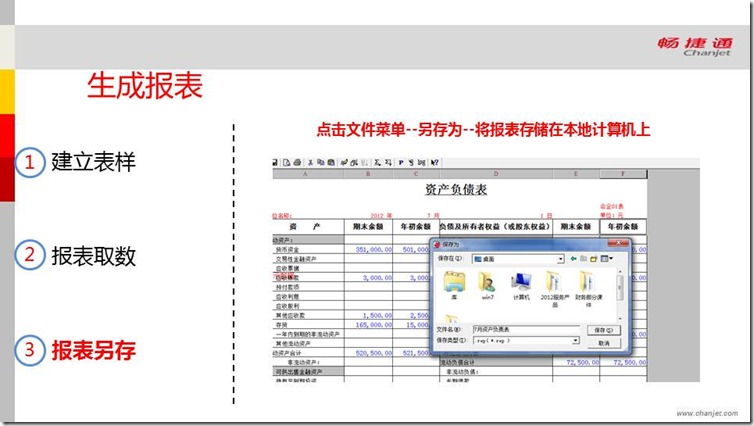Click the 保存 (Save) button
Viewport: 754px width, 426px height.
click(604, 330)
